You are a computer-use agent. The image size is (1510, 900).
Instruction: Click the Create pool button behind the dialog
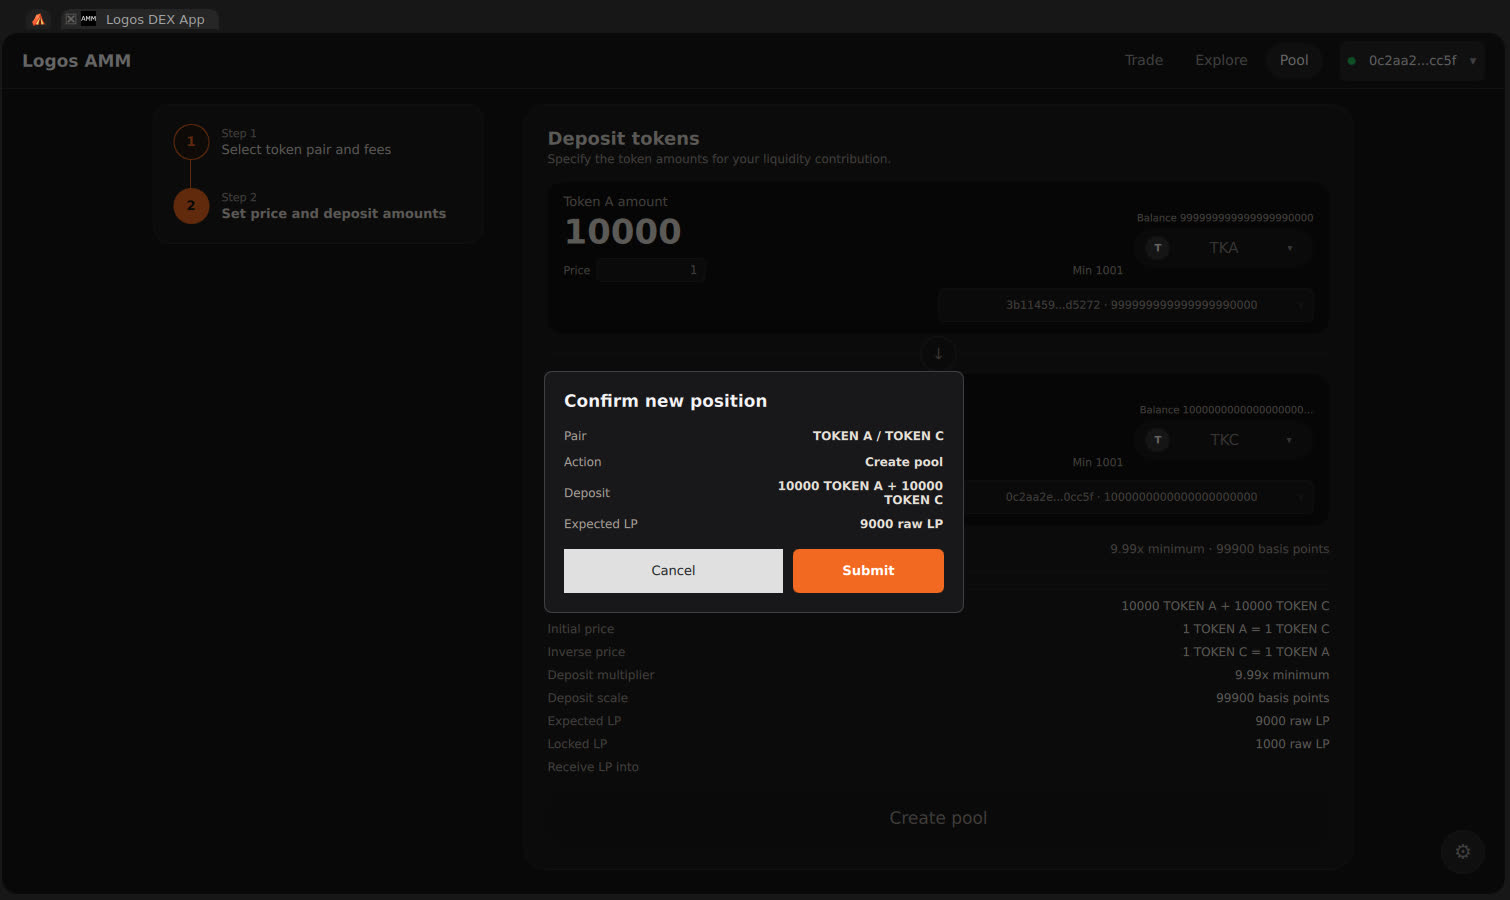click(938, 818)
